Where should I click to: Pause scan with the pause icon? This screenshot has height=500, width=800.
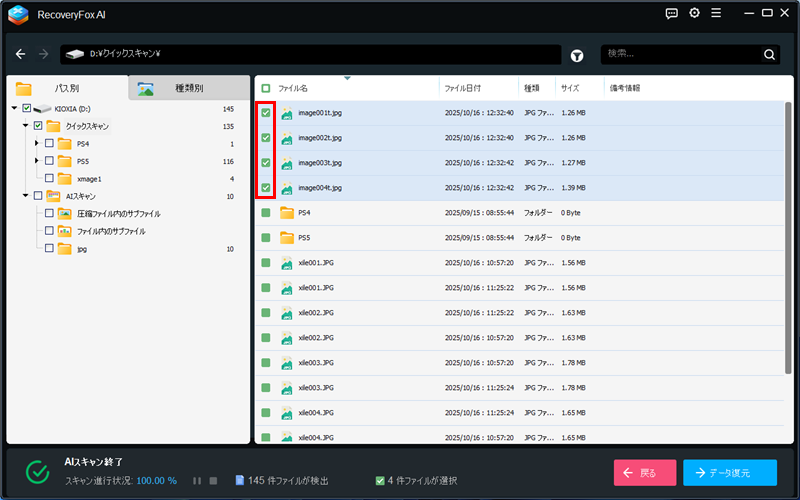(x=197, y=481)
